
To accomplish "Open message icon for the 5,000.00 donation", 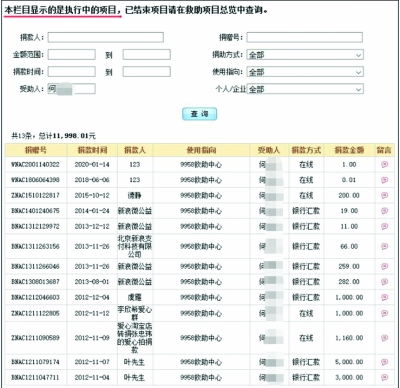I will (x=384, y=362).
